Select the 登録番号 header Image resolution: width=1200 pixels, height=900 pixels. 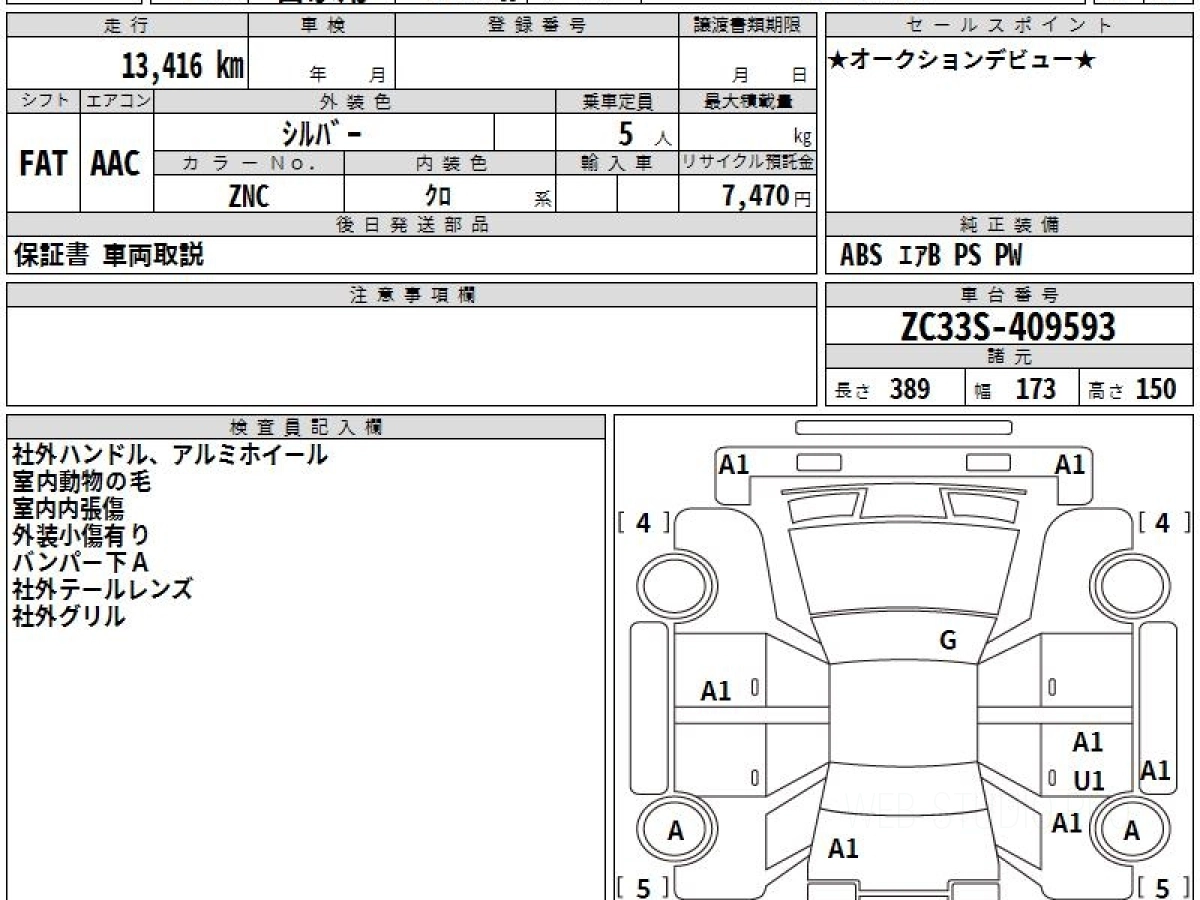[x=537, y=26]
